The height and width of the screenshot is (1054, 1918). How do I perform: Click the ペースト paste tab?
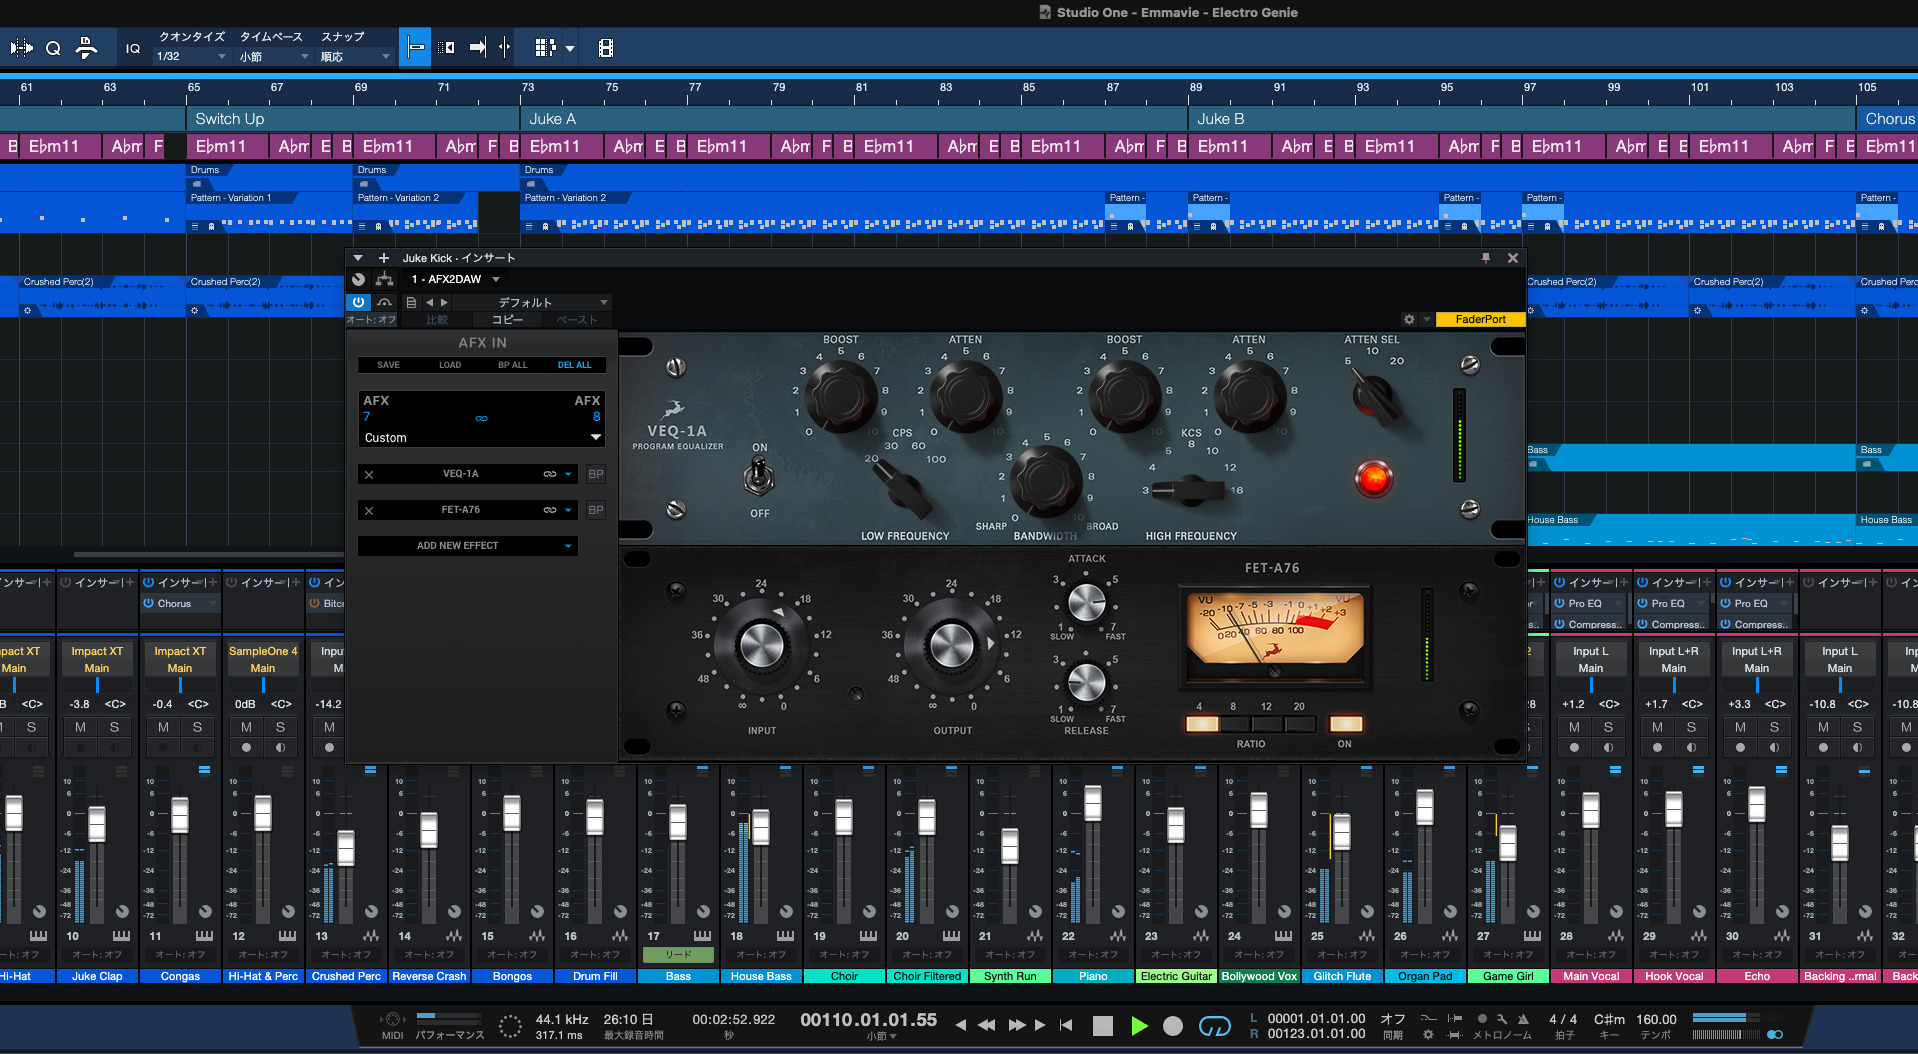(576, 320)
